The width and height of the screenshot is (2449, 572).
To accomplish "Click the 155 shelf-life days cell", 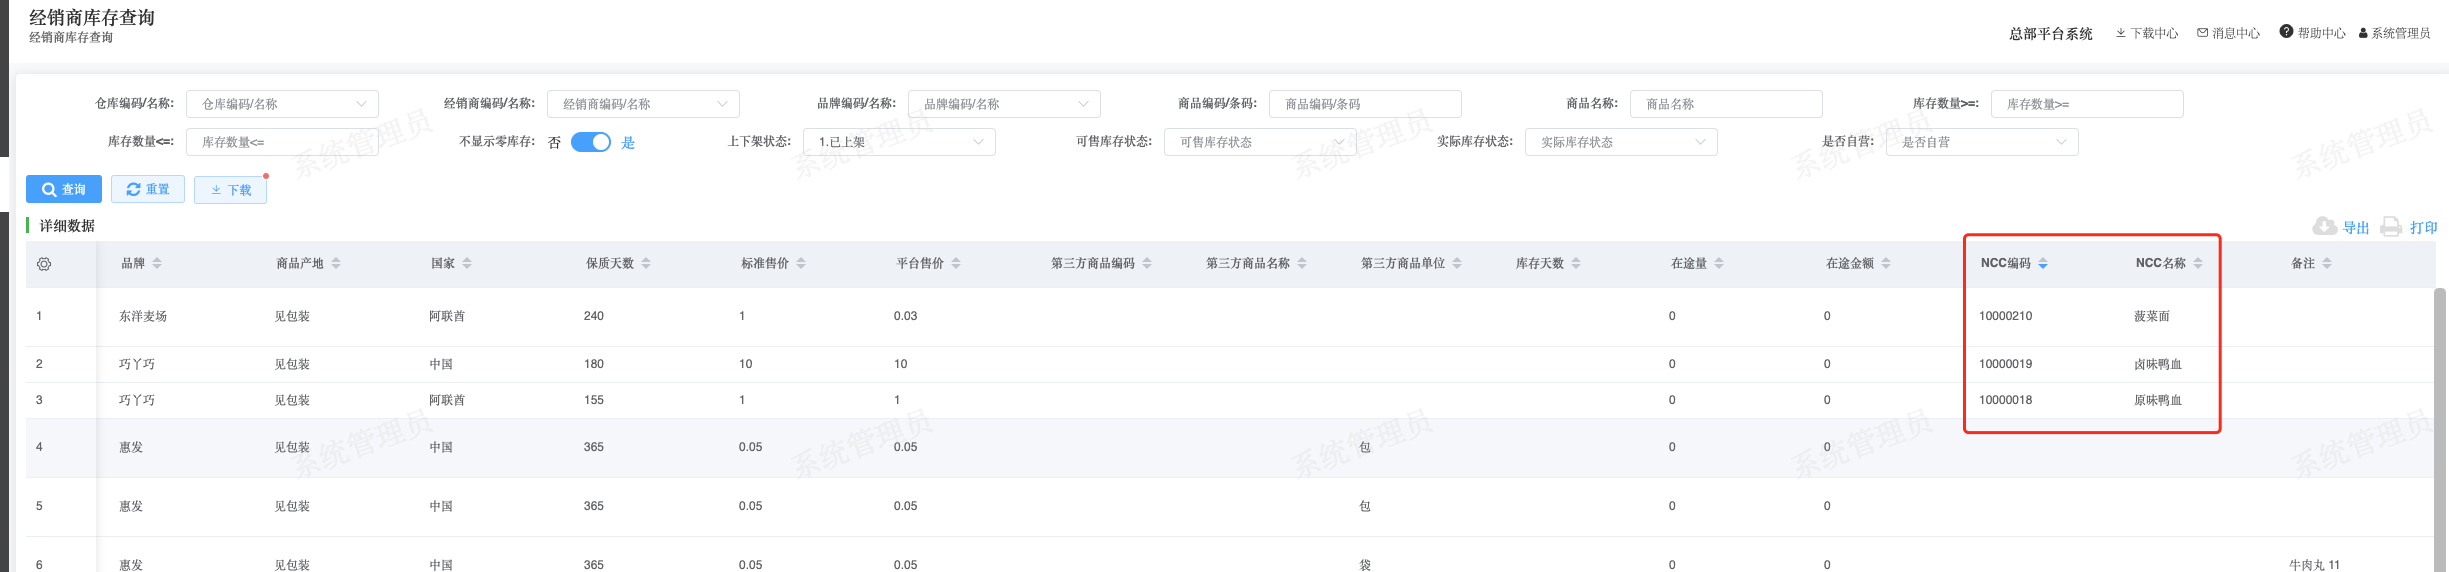I will pos(594,400).
